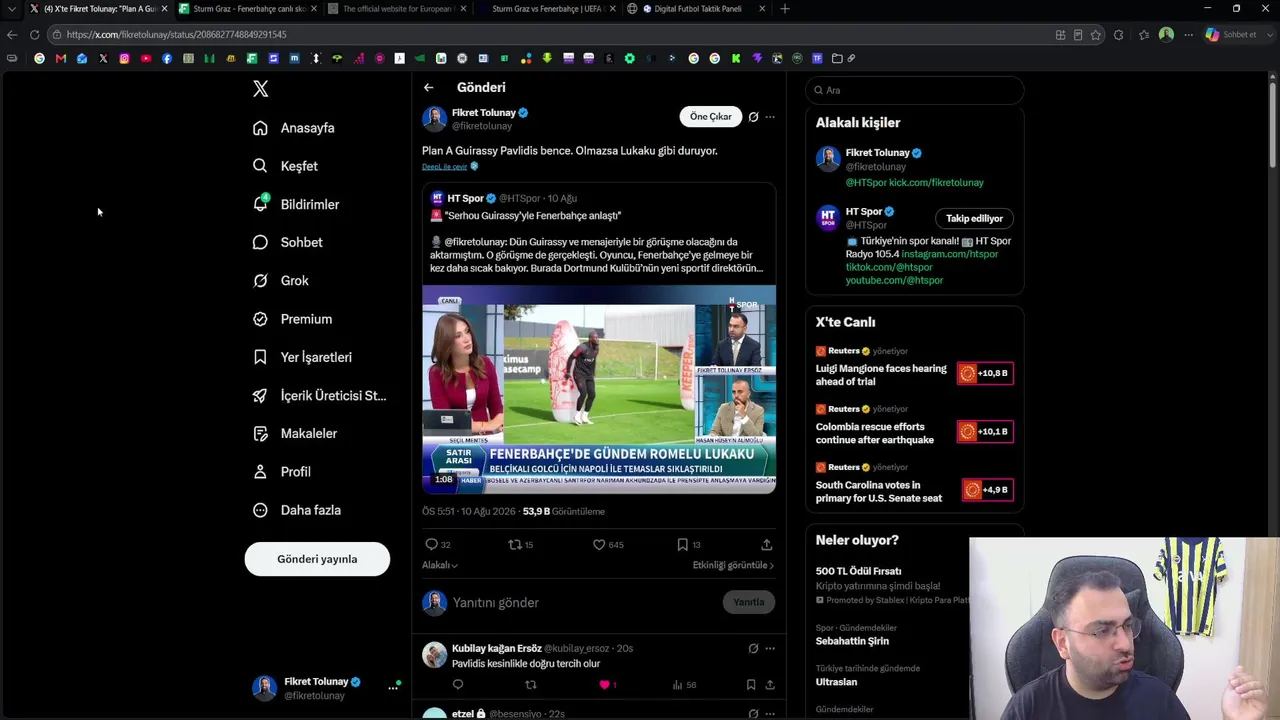Click reply icon showing 32 replies
The height and width of the screenshot is (720, 1280).
click(x=432, y=545)
